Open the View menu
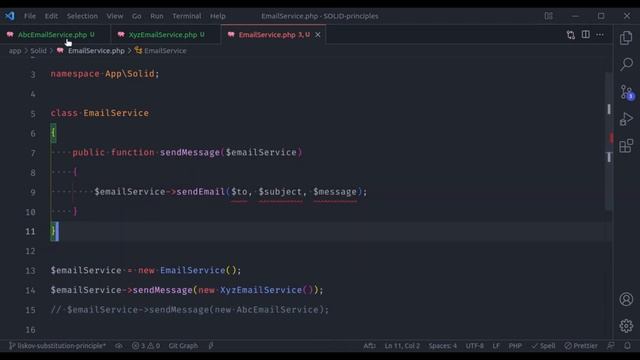Screen dimensions: 640x360 tap(115, 16)
